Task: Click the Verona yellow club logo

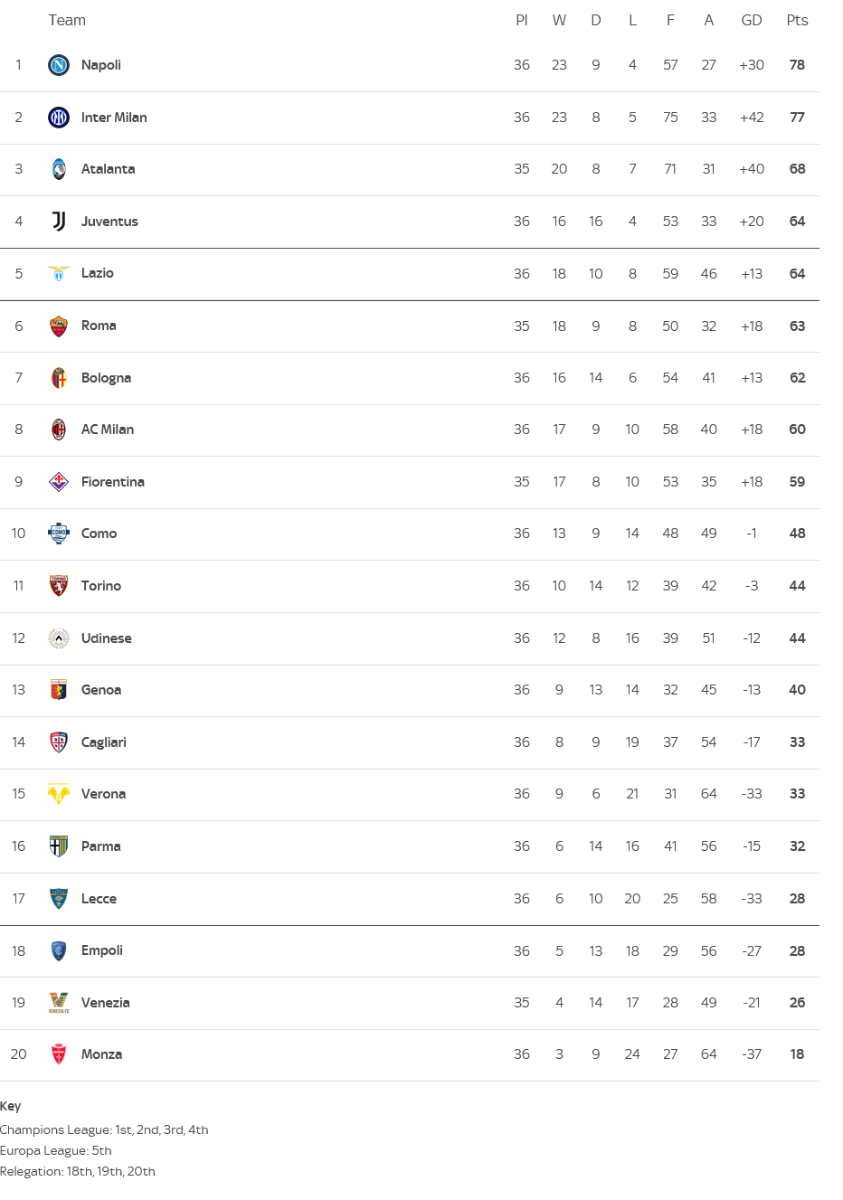Action: coord(59,794)
